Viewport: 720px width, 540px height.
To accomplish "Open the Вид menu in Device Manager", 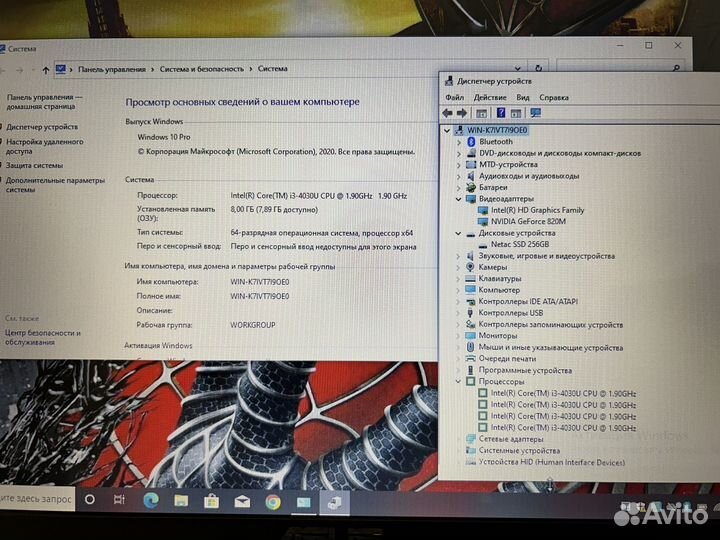I will (523, 97).
